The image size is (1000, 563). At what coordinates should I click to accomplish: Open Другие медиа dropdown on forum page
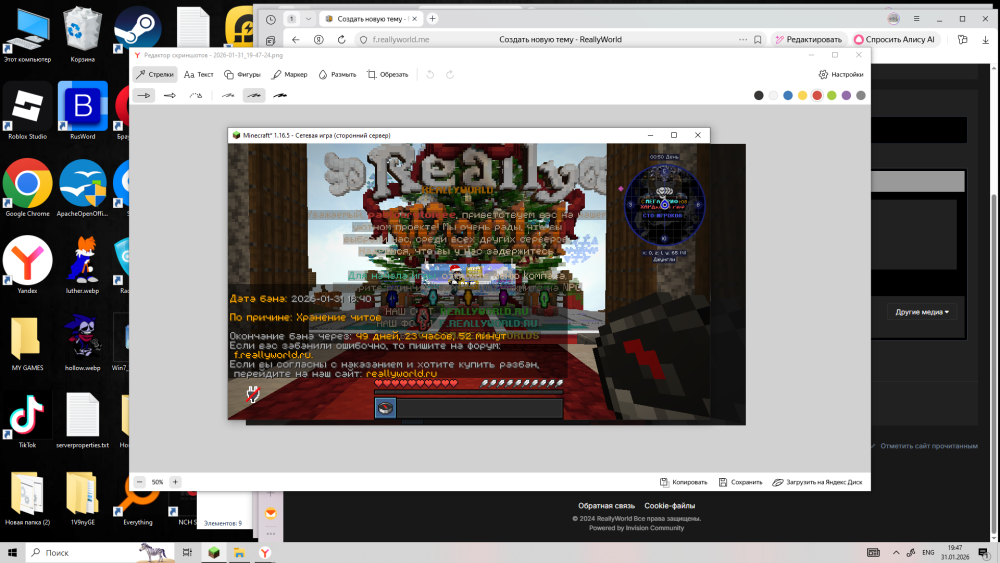tap(922, 312)
